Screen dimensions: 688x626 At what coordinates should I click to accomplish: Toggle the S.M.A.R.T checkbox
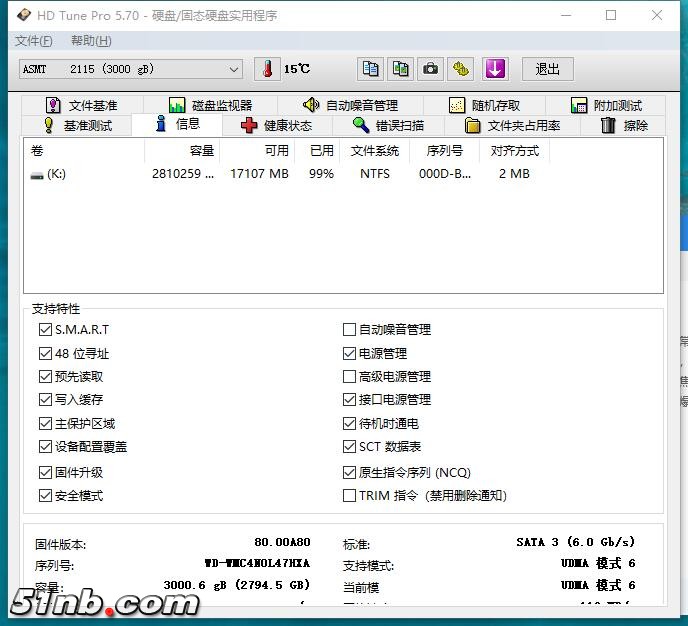point(45,329)
